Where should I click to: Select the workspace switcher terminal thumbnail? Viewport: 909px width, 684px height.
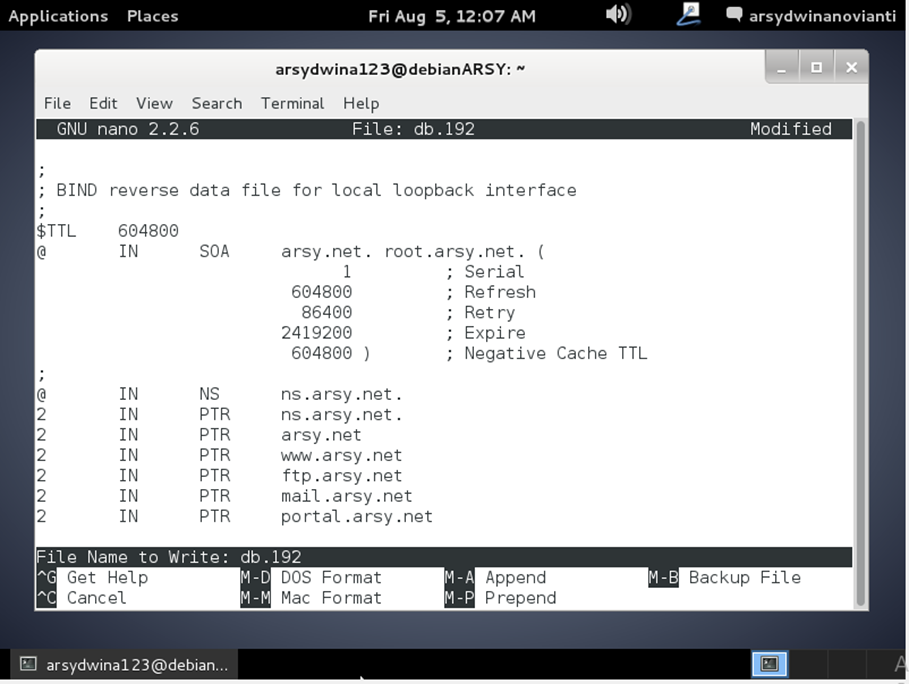point(769,664)
